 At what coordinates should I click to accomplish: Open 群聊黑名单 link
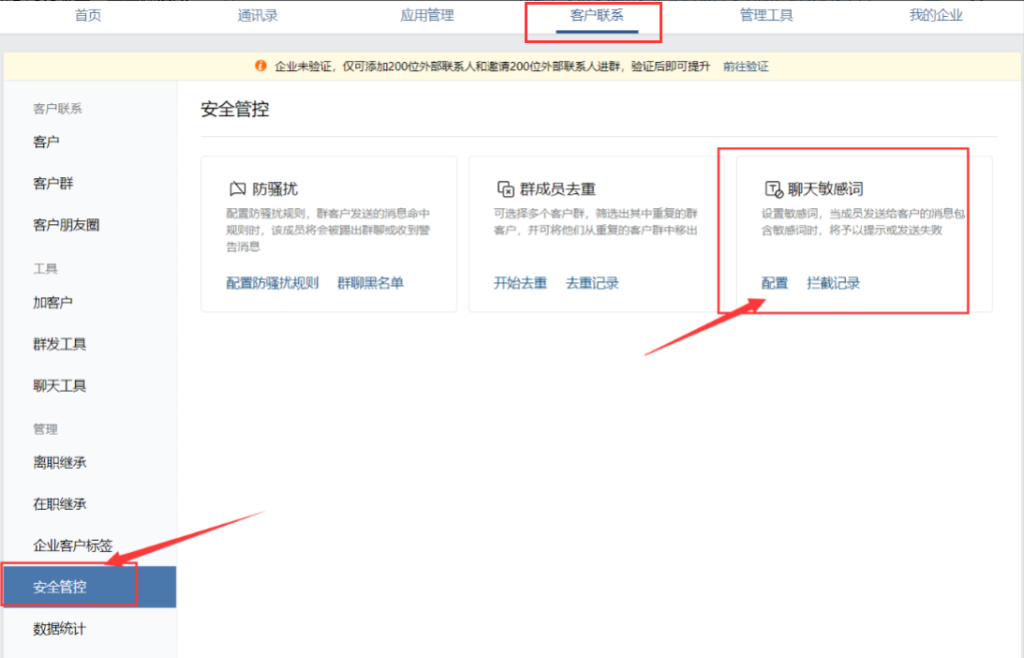pyautogui.click(x=370, y=283)
